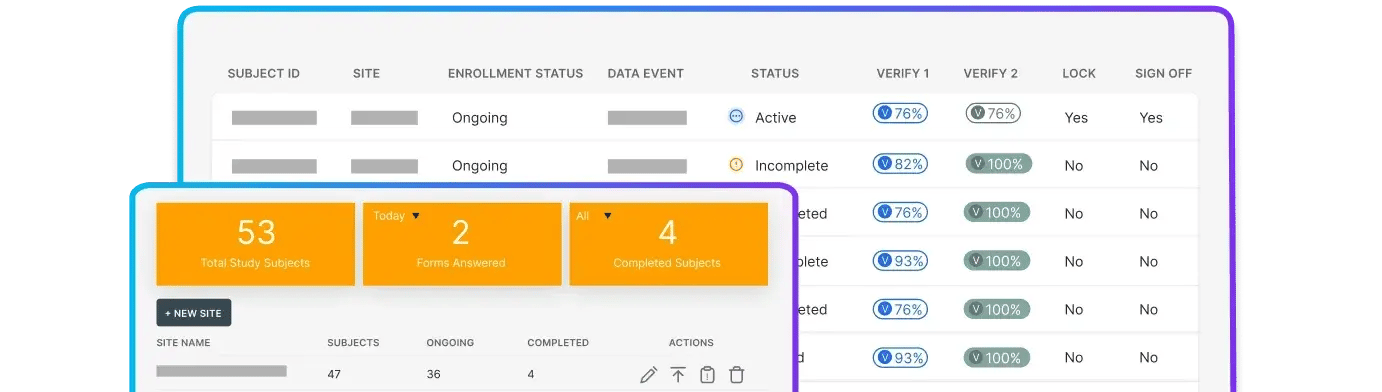Click the SIGN OFF No value in Incomplete row
1382x392 pixels.
[x=1148, y=165]
